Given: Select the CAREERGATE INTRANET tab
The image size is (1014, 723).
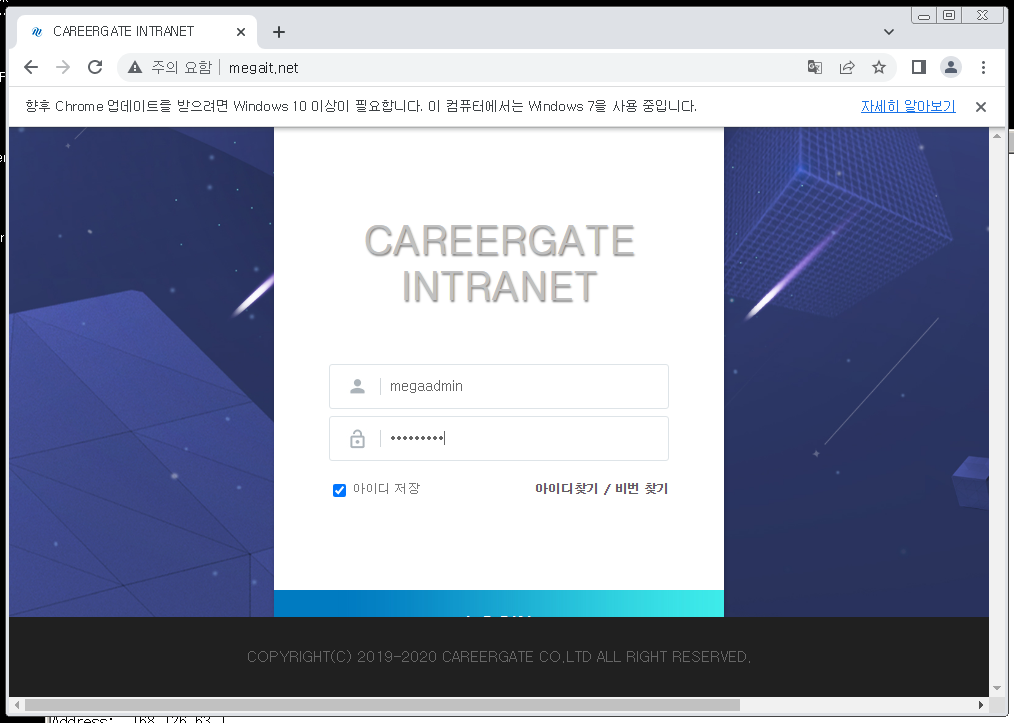Looking at the screenshot, I should pyautogui.click(x=136, y=32).
